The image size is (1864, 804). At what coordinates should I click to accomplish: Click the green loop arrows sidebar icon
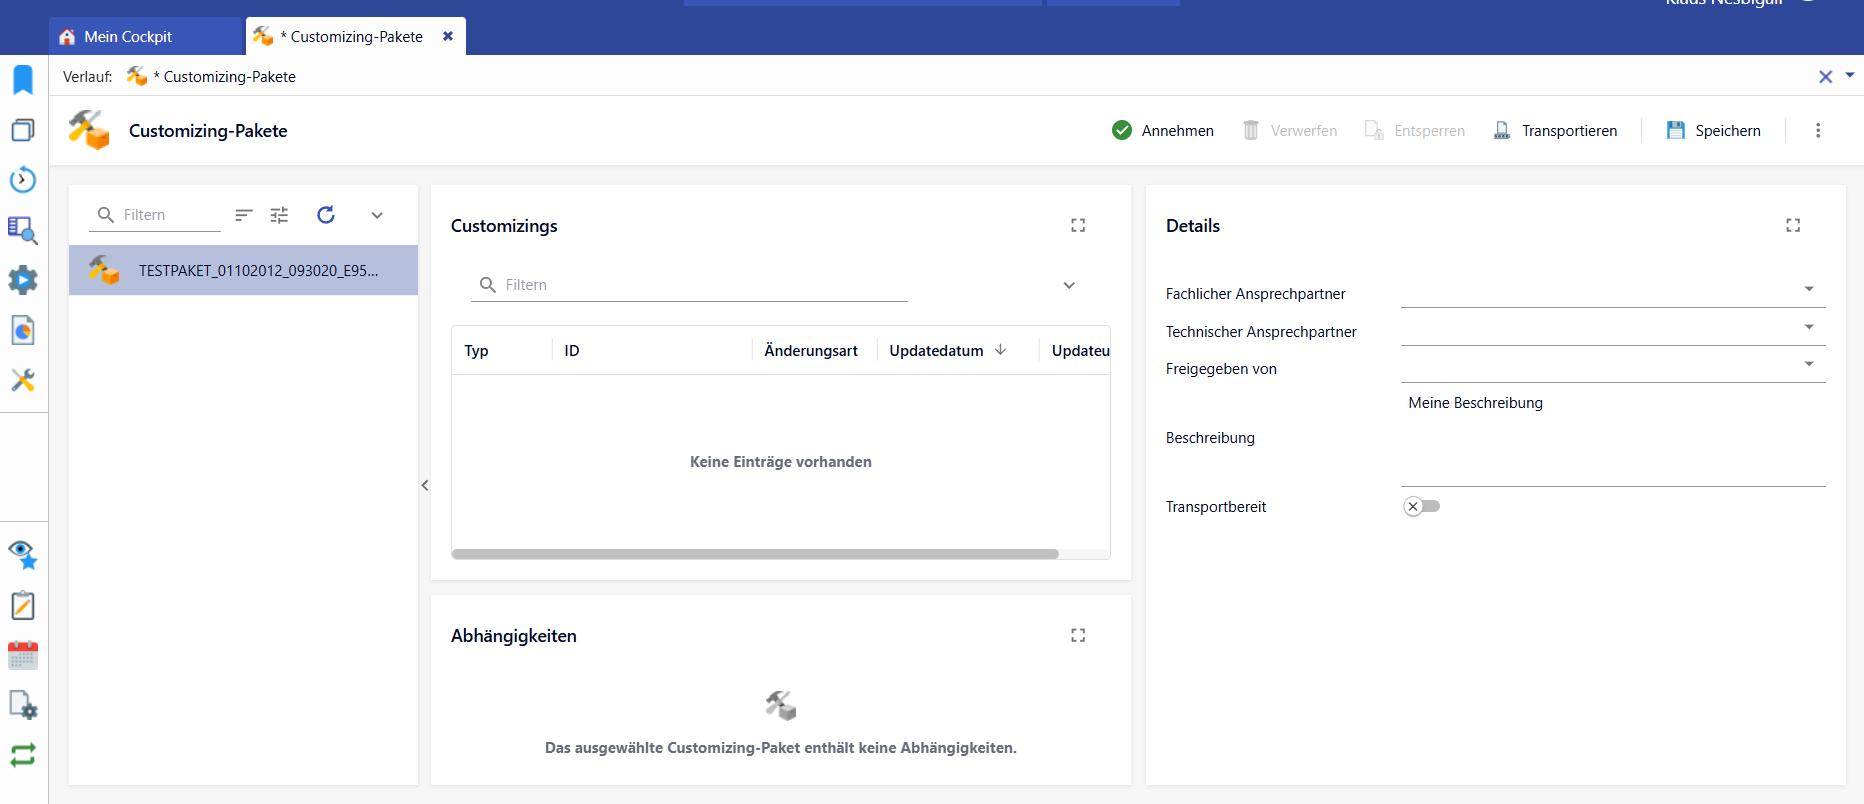tap(23, 755)
